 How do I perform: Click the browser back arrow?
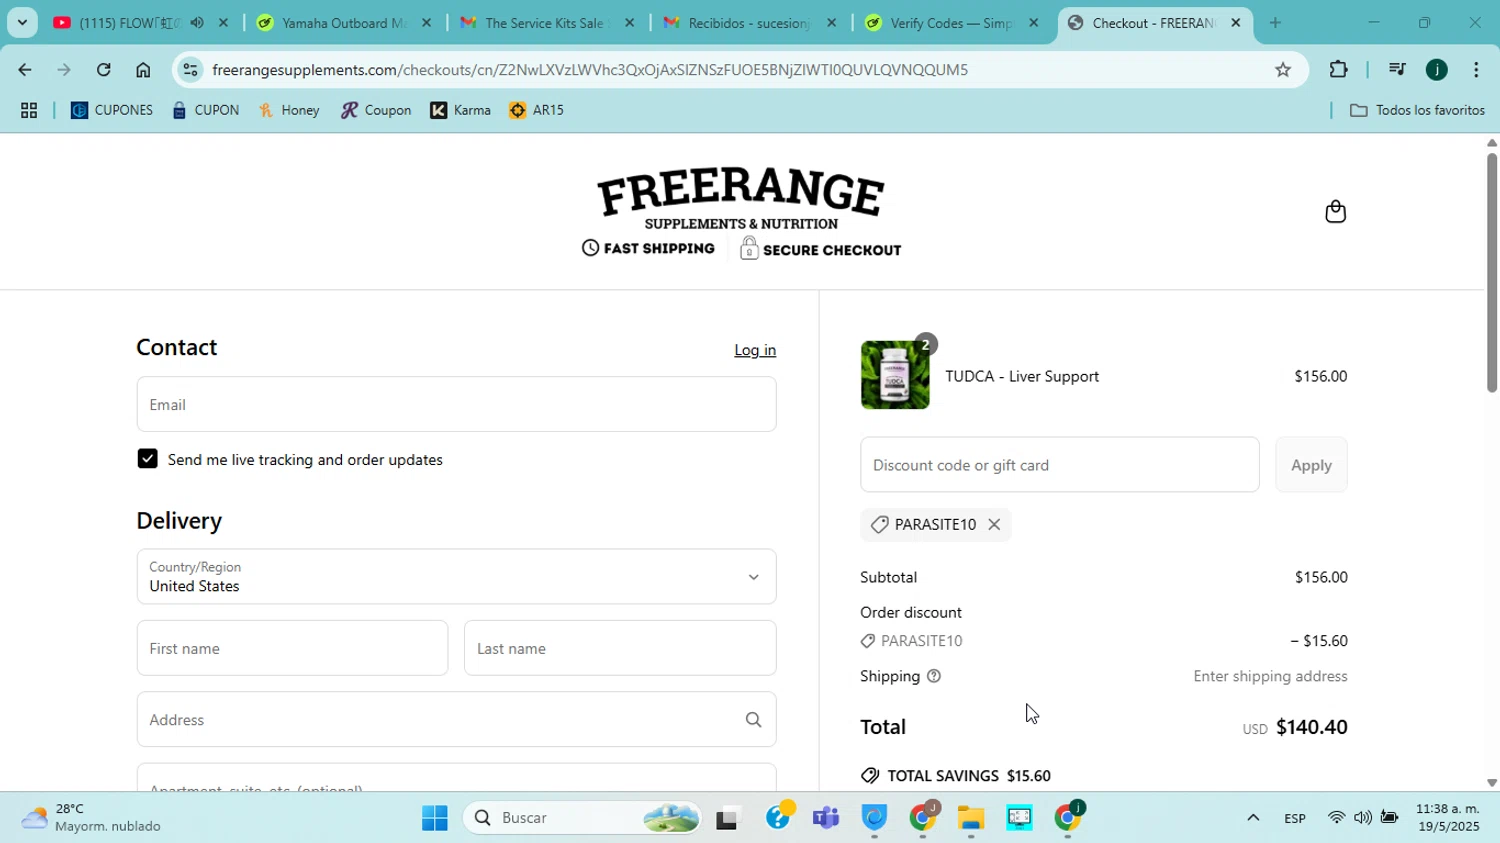tap(24, 70)
